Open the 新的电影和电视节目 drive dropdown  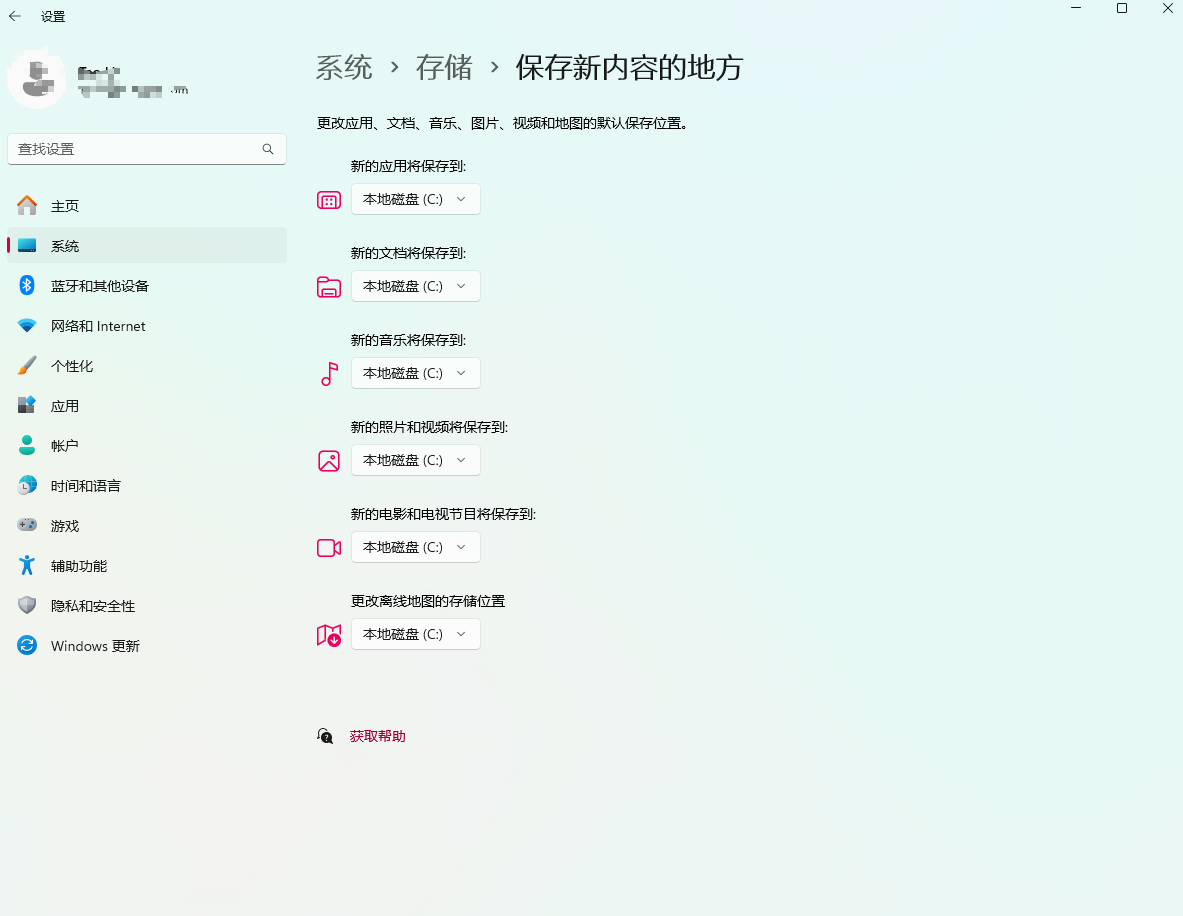[x=416, y=547]
